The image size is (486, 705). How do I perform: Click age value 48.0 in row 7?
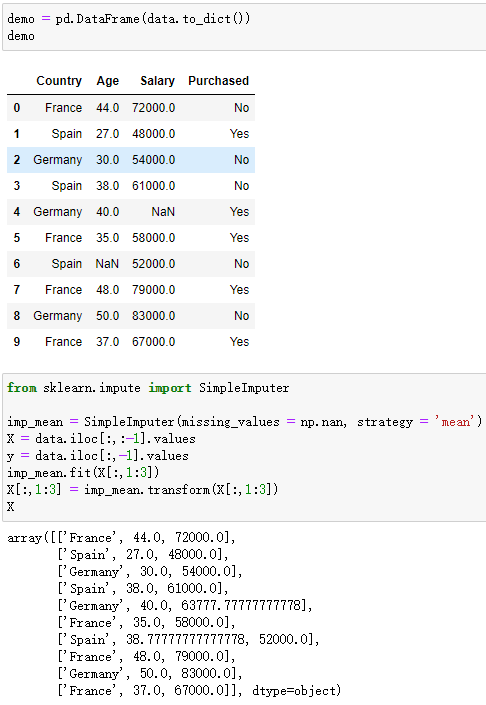[x=107, y=290]
